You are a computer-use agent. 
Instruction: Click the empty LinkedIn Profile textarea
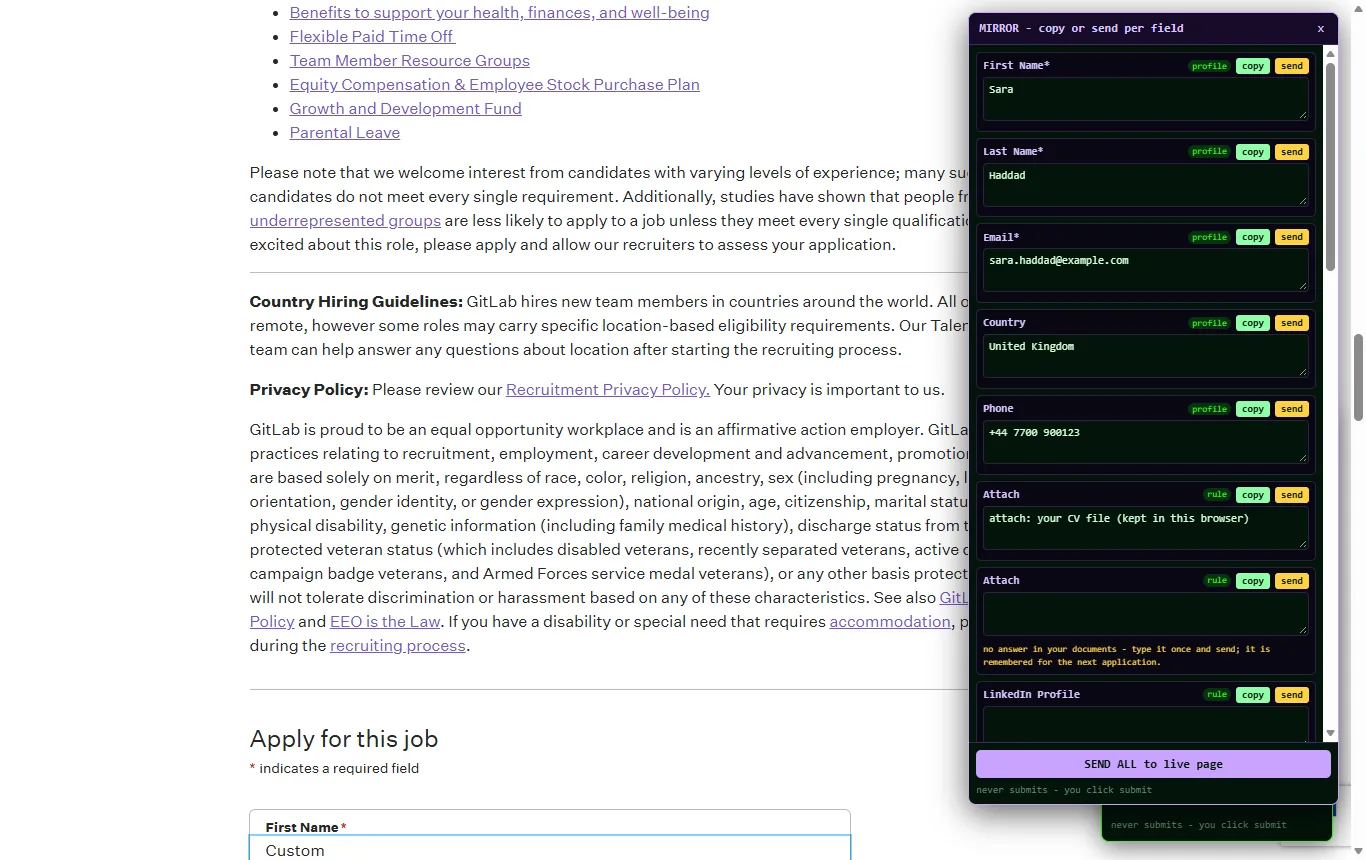click(x=1145, y=724)
